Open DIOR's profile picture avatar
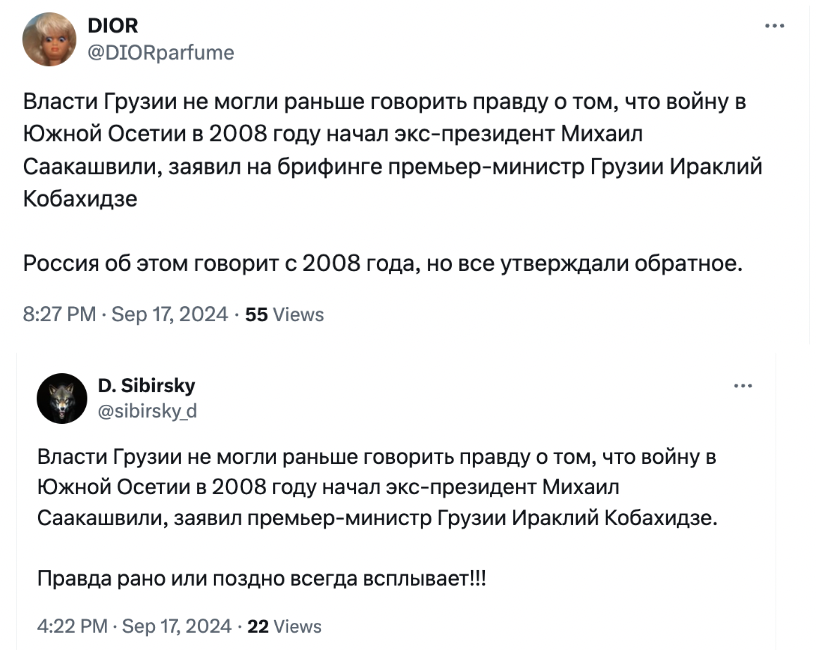The image size is (816, 650). 49,40
